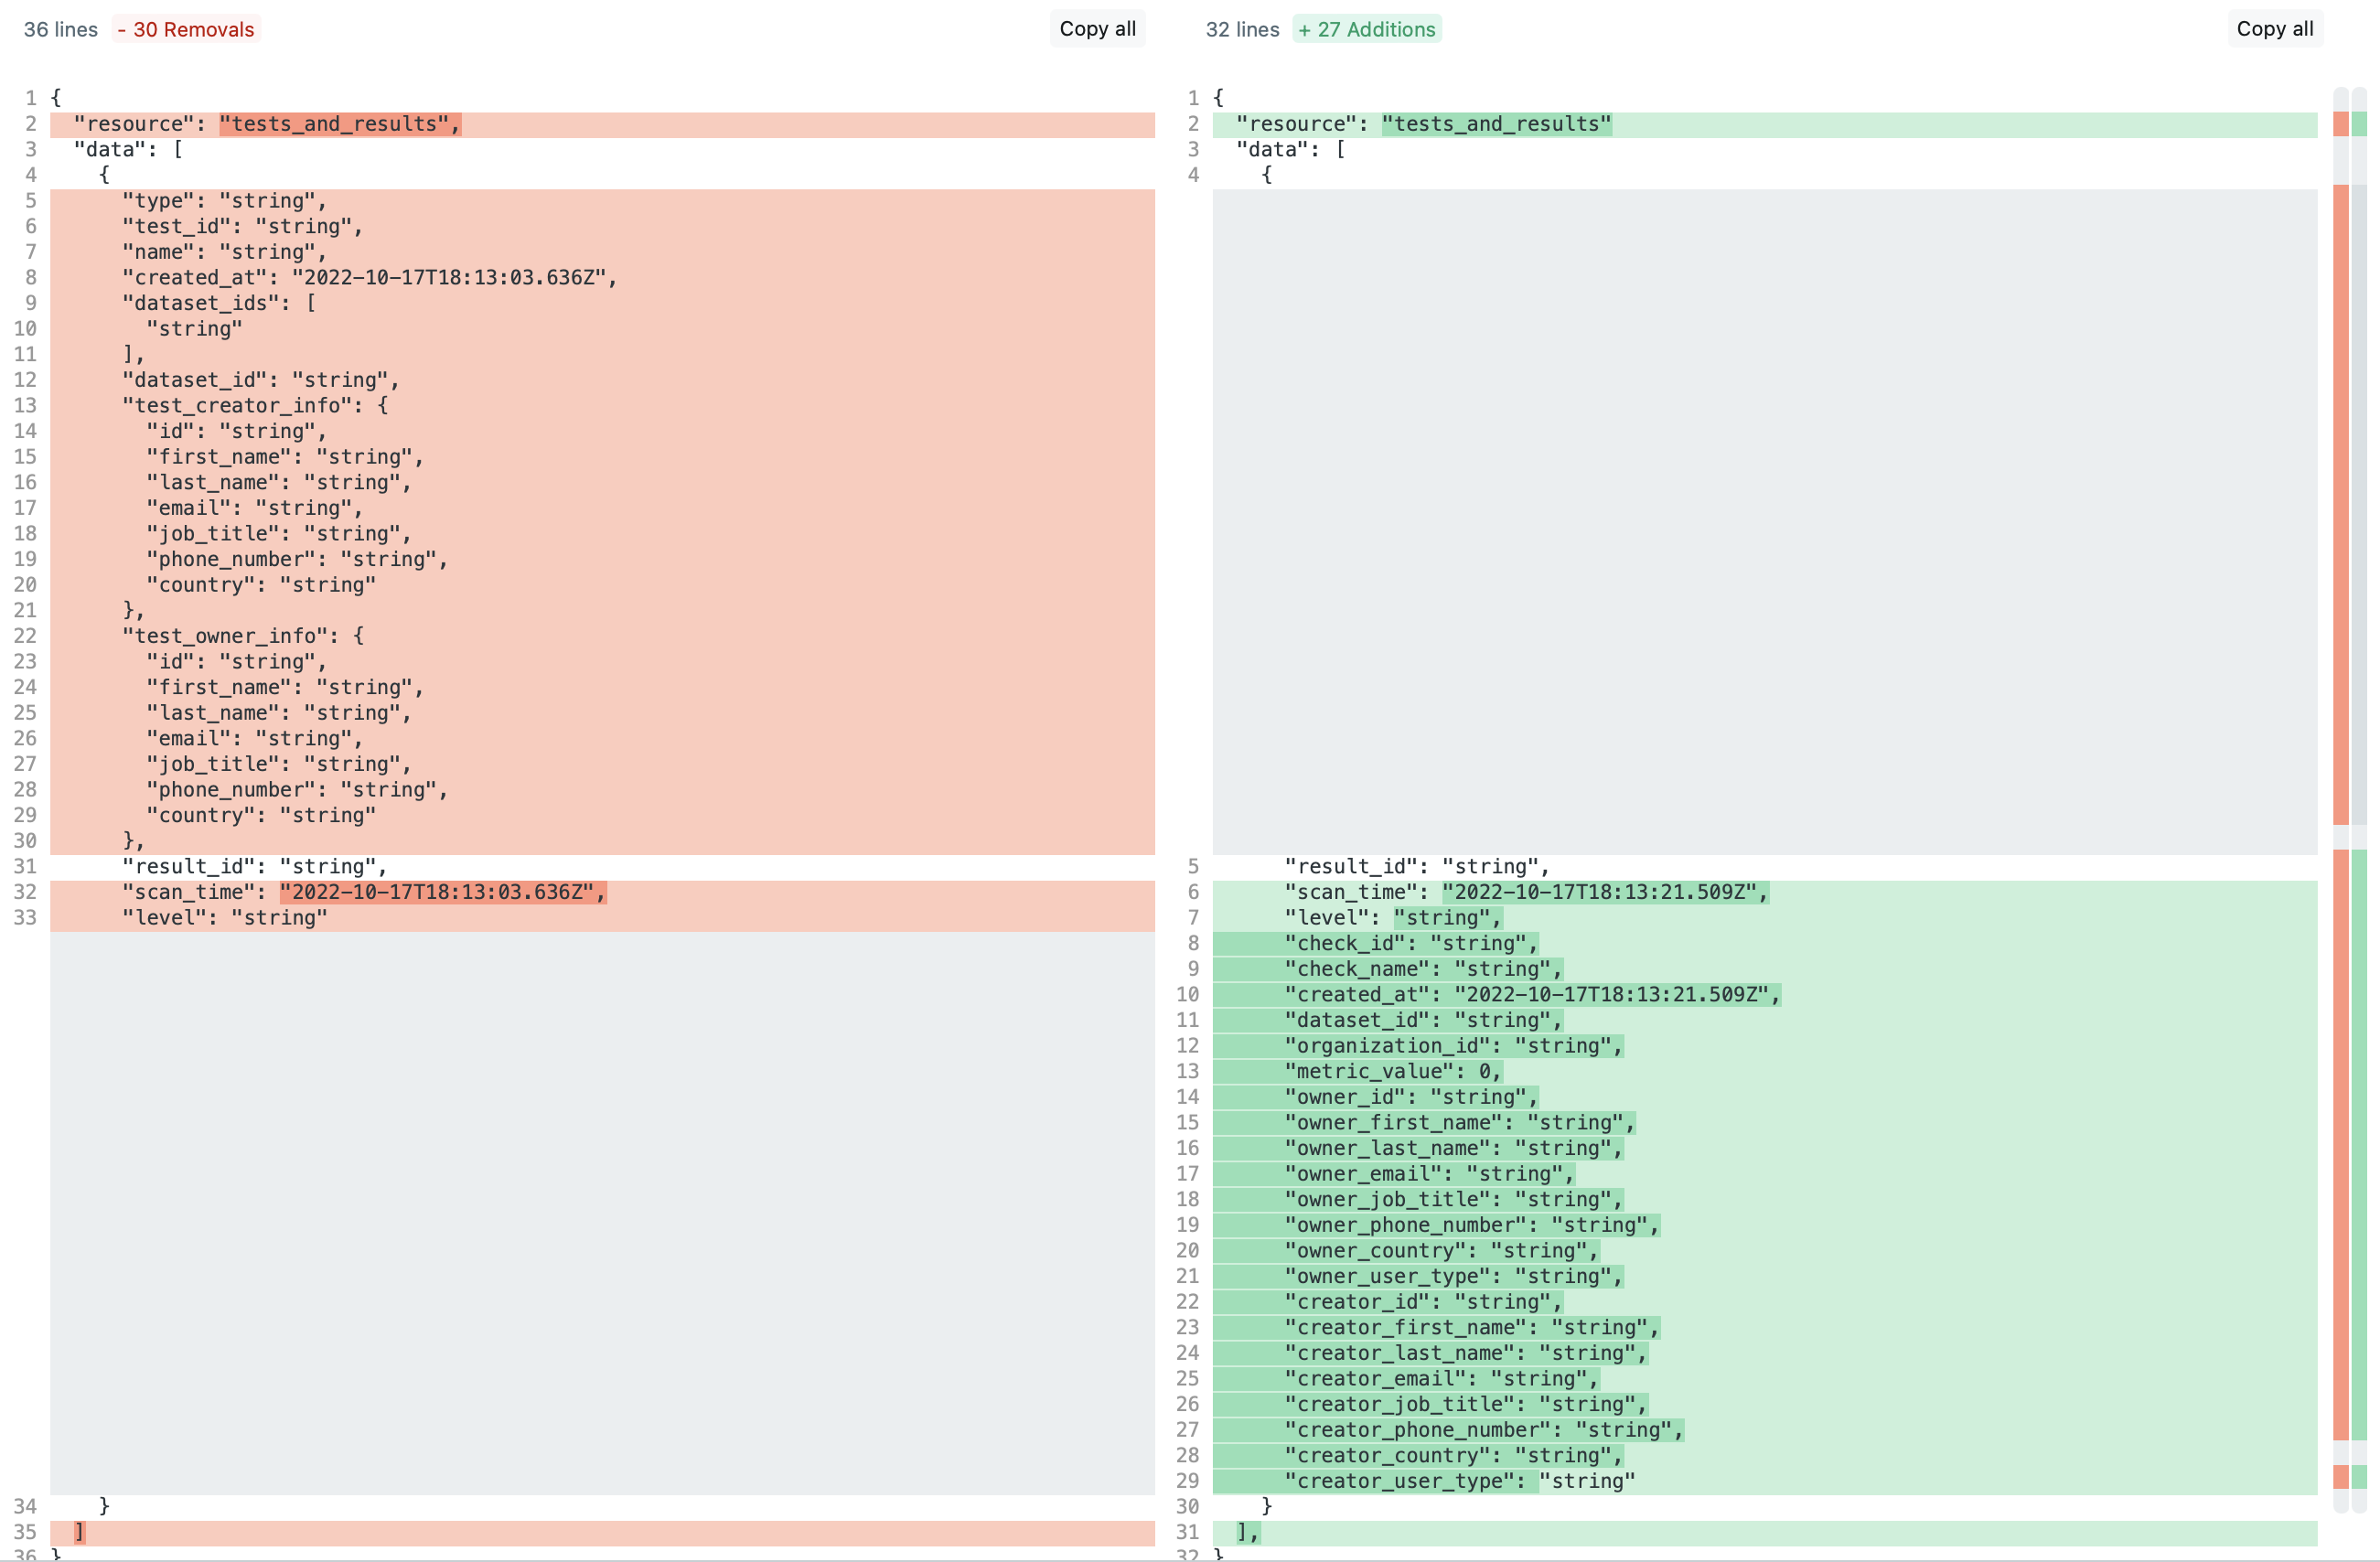
Task: Click the green additions bar in minimap
Action: [2360, 1145]
